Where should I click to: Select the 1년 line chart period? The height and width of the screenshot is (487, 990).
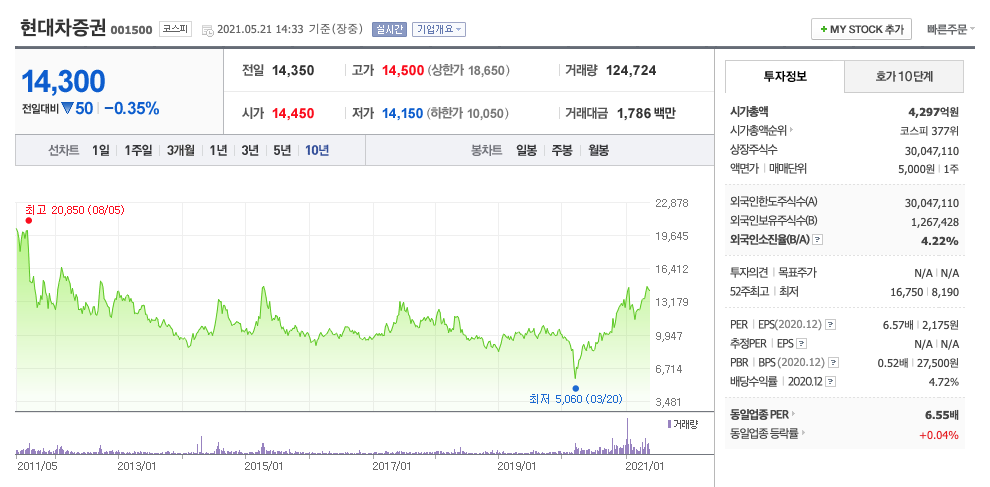[x=218, y=150]
